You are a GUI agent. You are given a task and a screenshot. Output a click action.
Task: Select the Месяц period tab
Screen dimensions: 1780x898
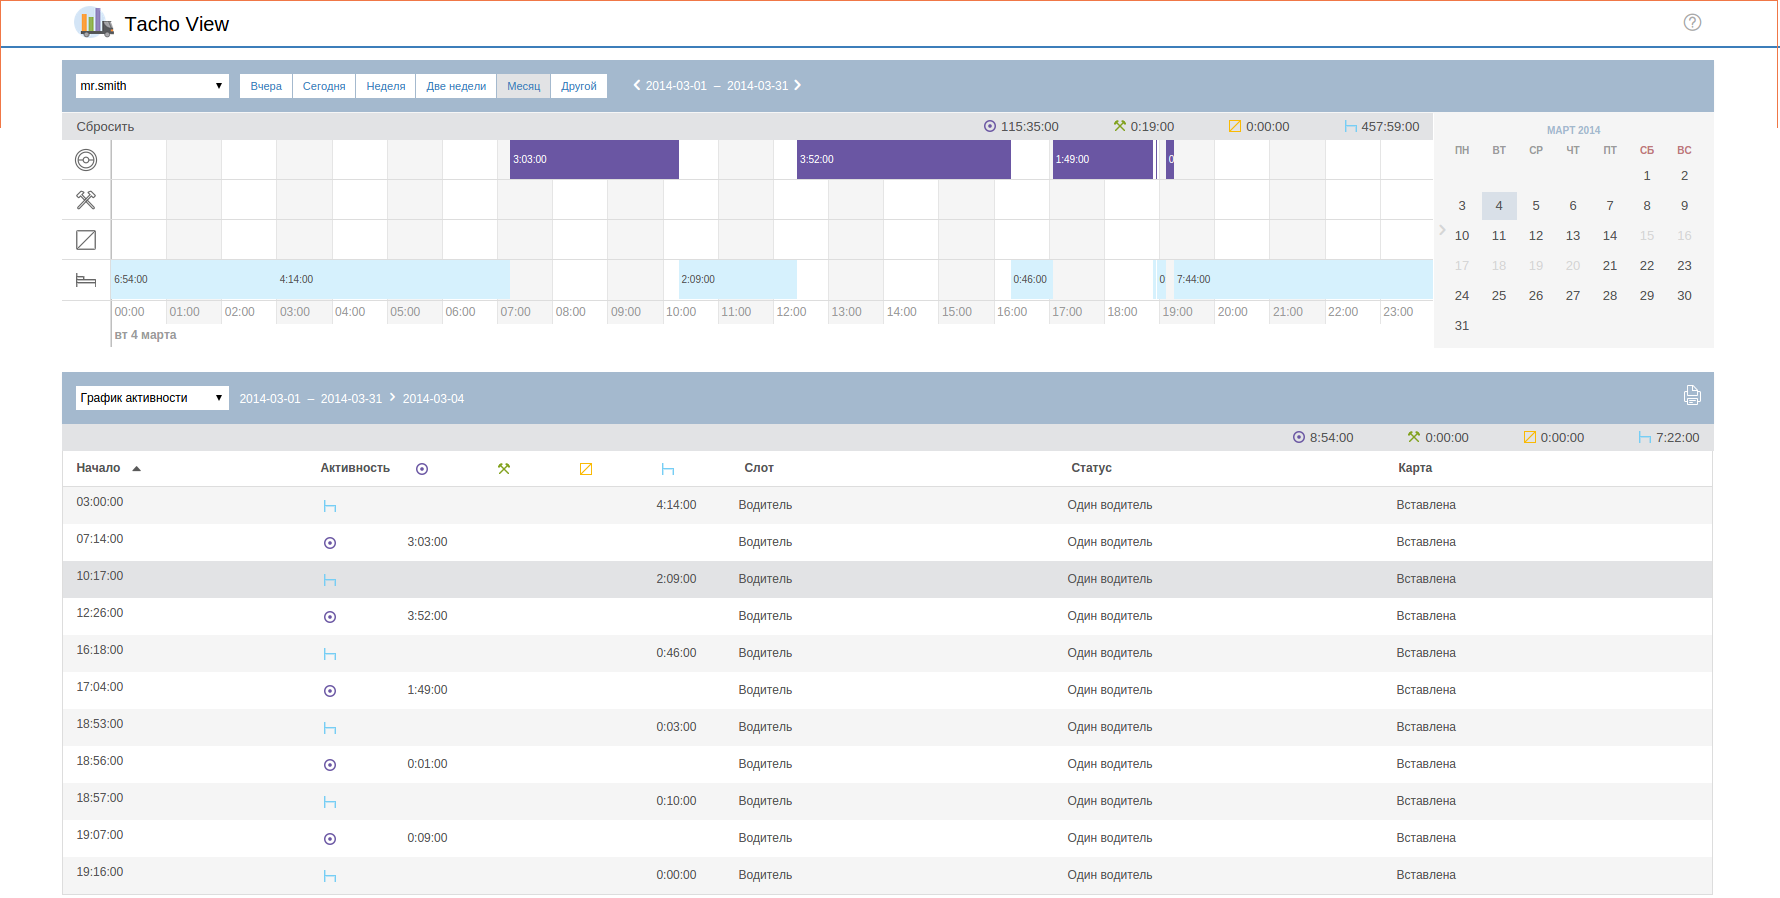coord(523,86)
